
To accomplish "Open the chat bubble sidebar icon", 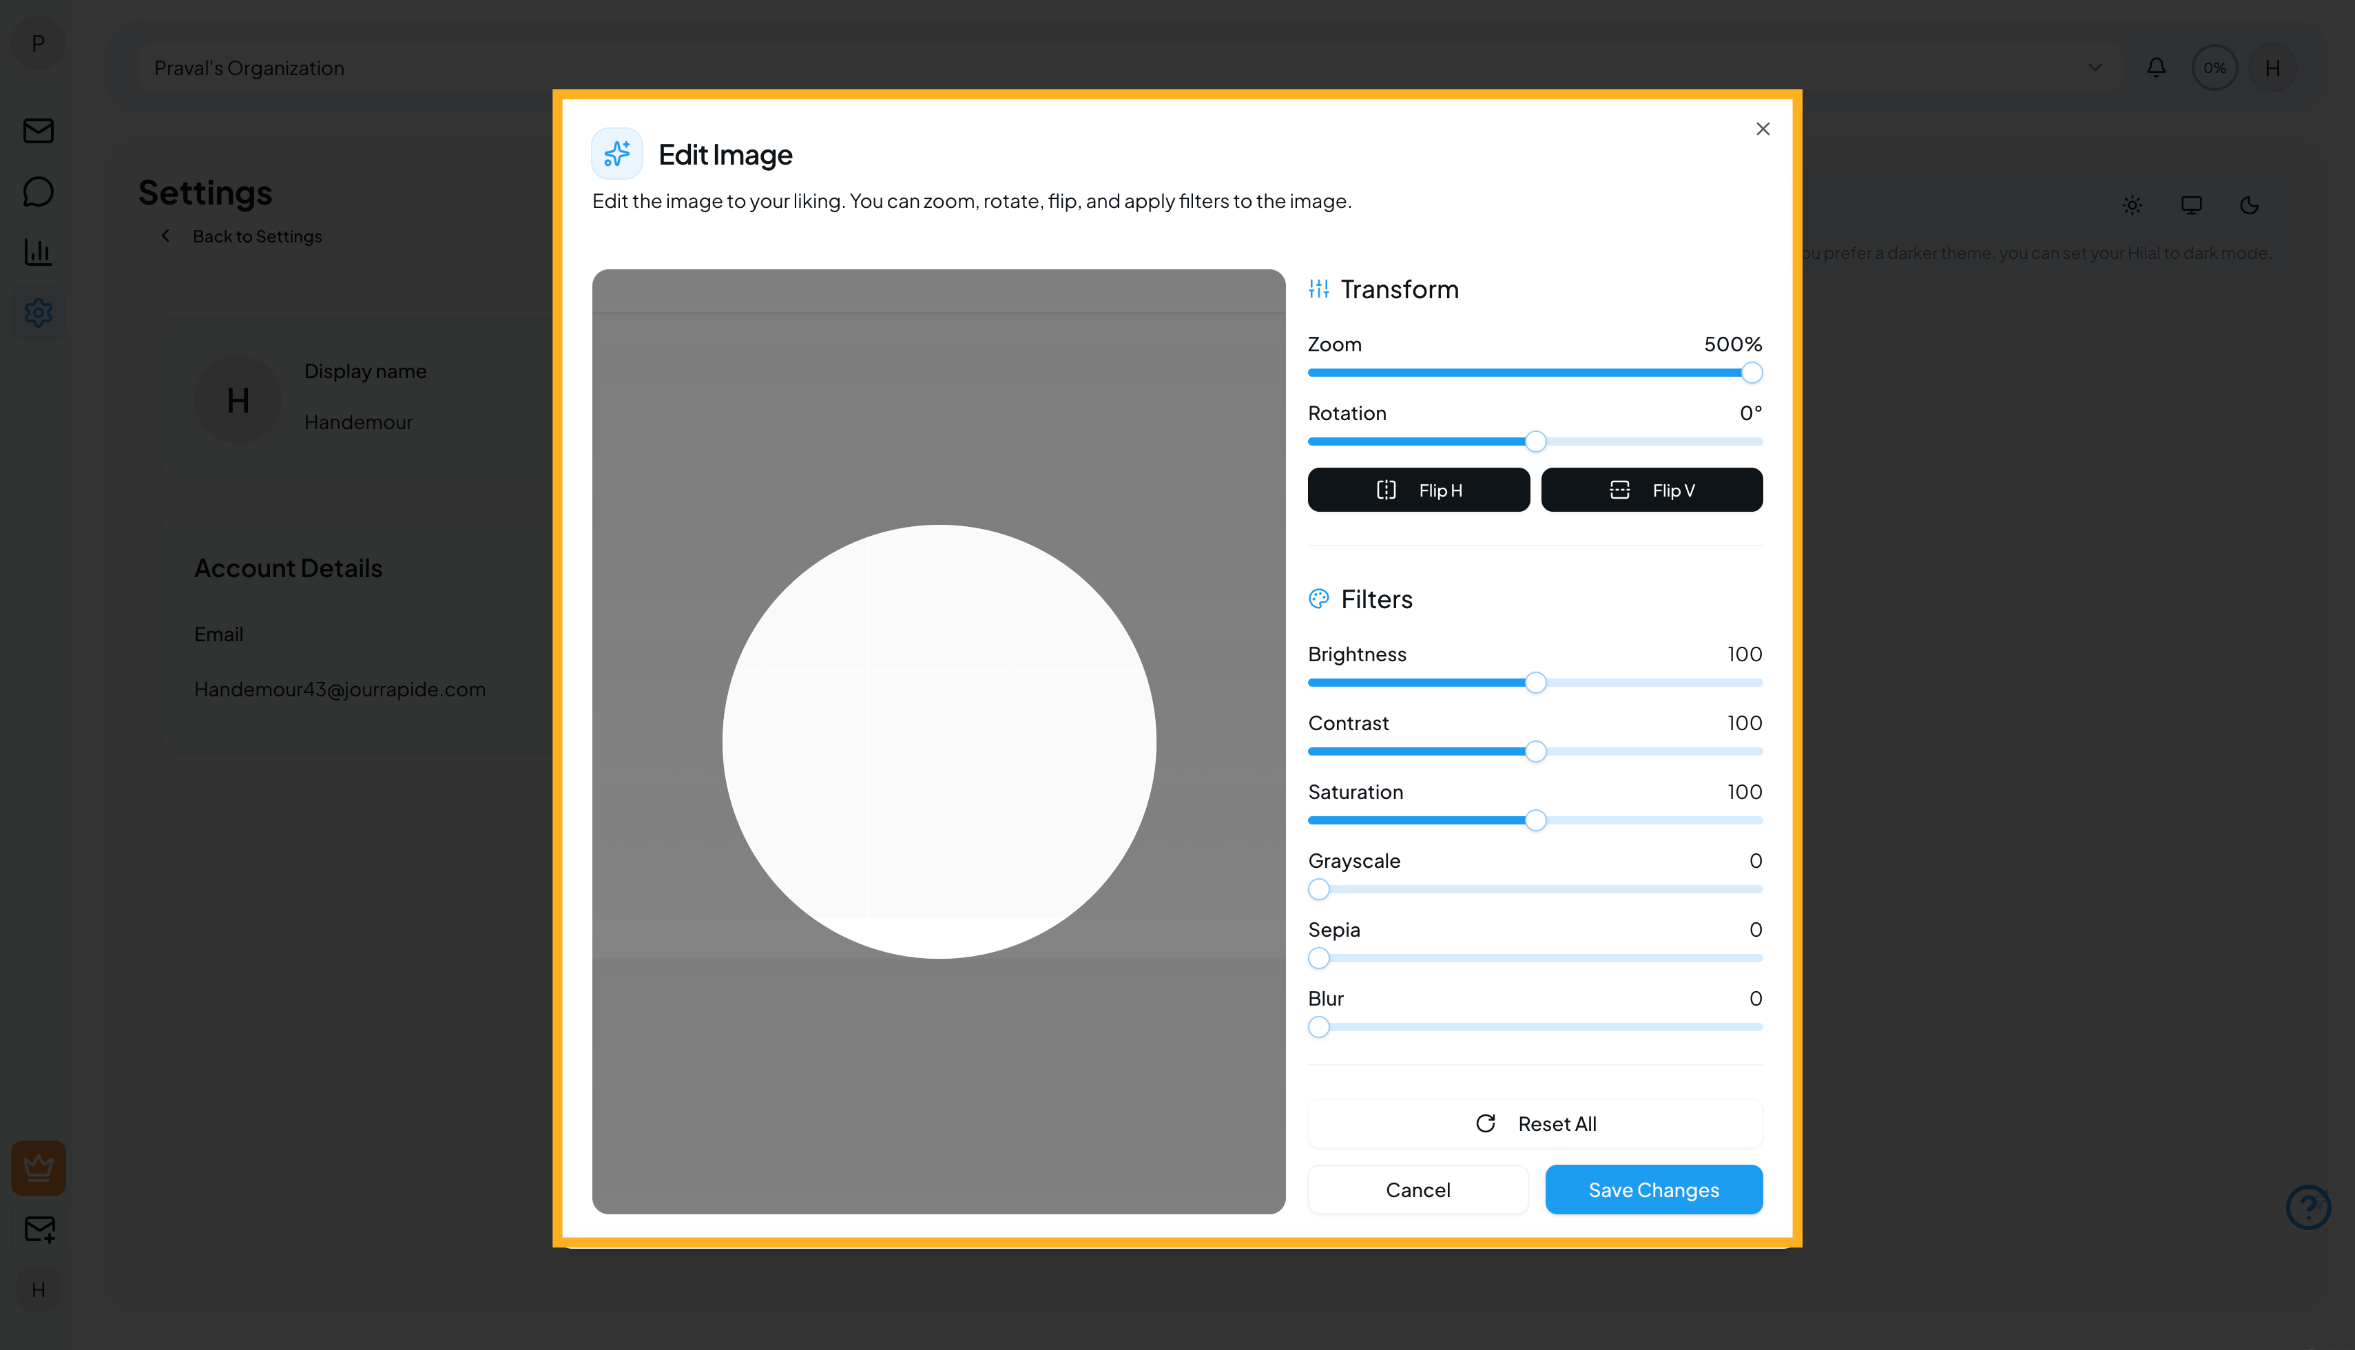I will pos(38,191).
